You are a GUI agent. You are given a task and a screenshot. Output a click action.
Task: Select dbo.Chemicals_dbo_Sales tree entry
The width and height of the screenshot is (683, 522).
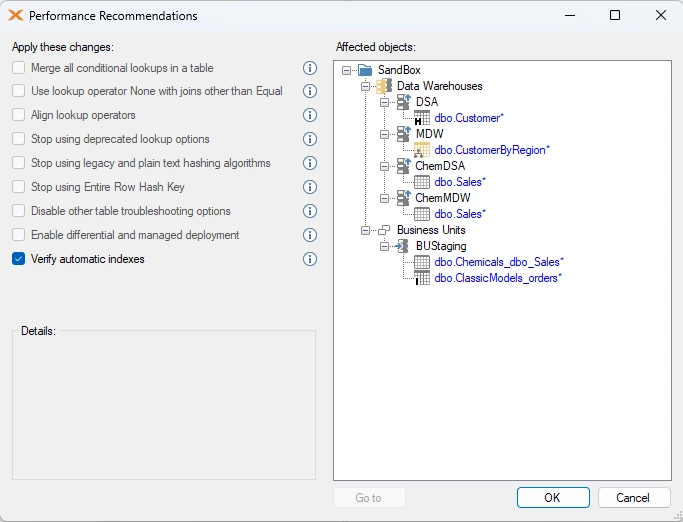[499, 262]
